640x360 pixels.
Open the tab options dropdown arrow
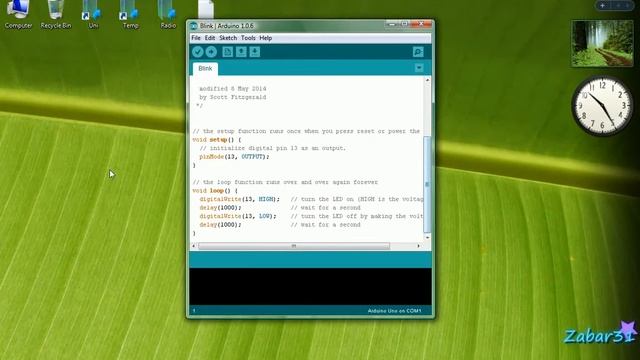419,68
